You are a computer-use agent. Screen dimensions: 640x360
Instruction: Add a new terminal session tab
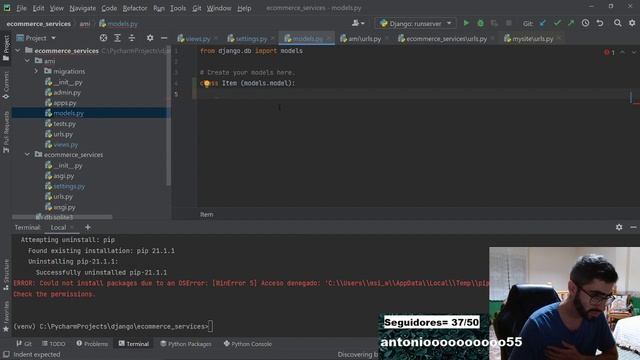pos(88,227)
